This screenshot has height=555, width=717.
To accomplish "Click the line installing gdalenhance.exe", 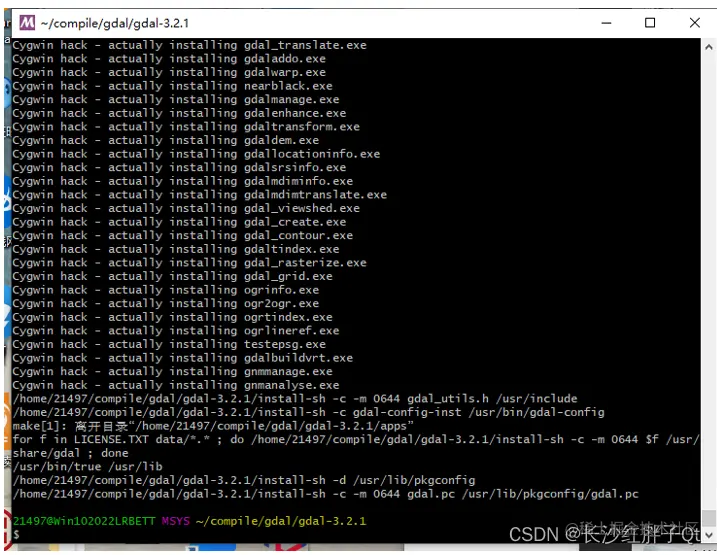I will 179,113.
